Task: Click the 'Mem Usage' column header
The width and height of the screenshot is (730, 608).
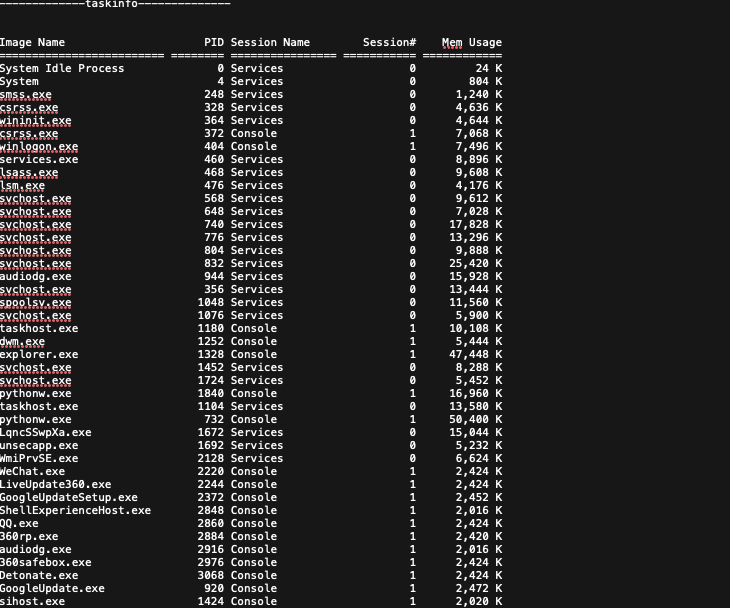Action: coord(472,42)
